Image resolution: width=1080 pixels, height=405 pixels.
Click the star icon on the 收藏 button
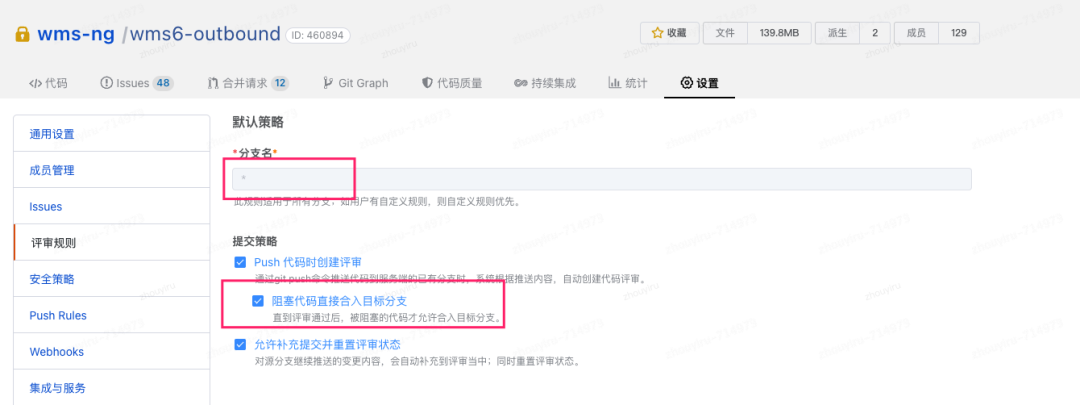point(658,32)
